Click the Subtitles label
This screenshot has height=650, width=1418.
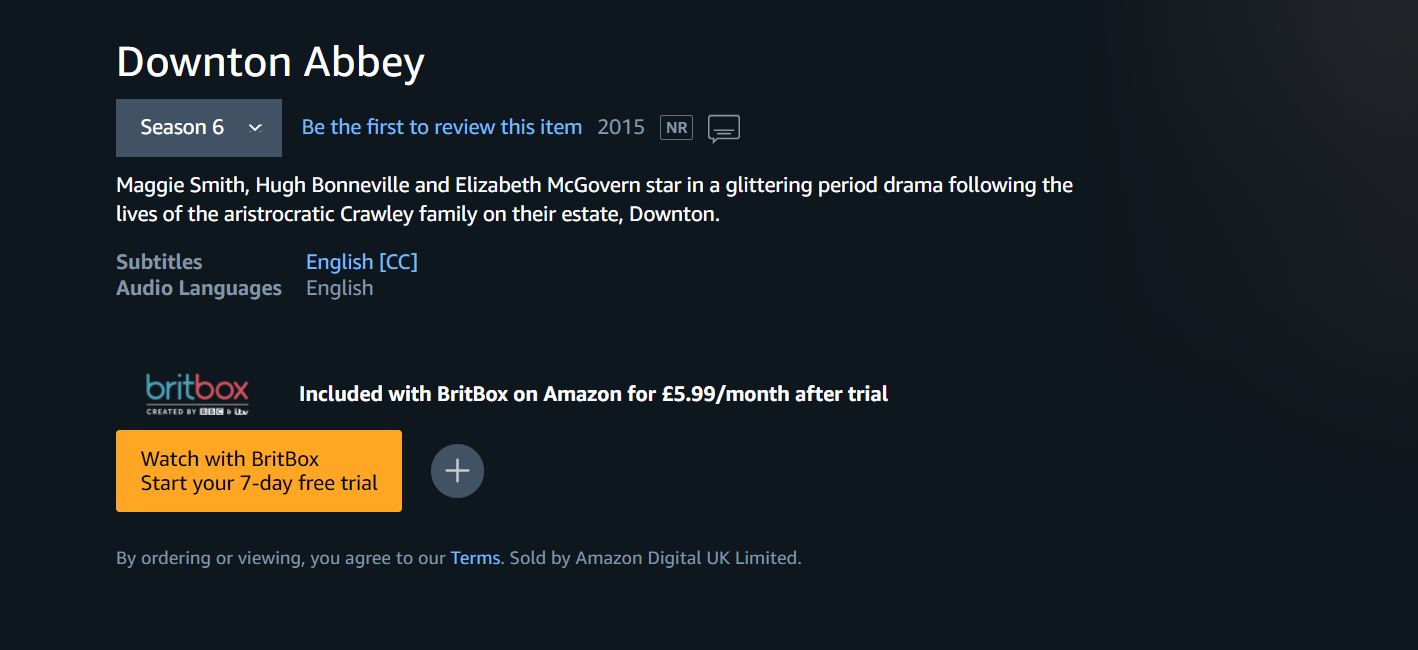coord(159,262)
